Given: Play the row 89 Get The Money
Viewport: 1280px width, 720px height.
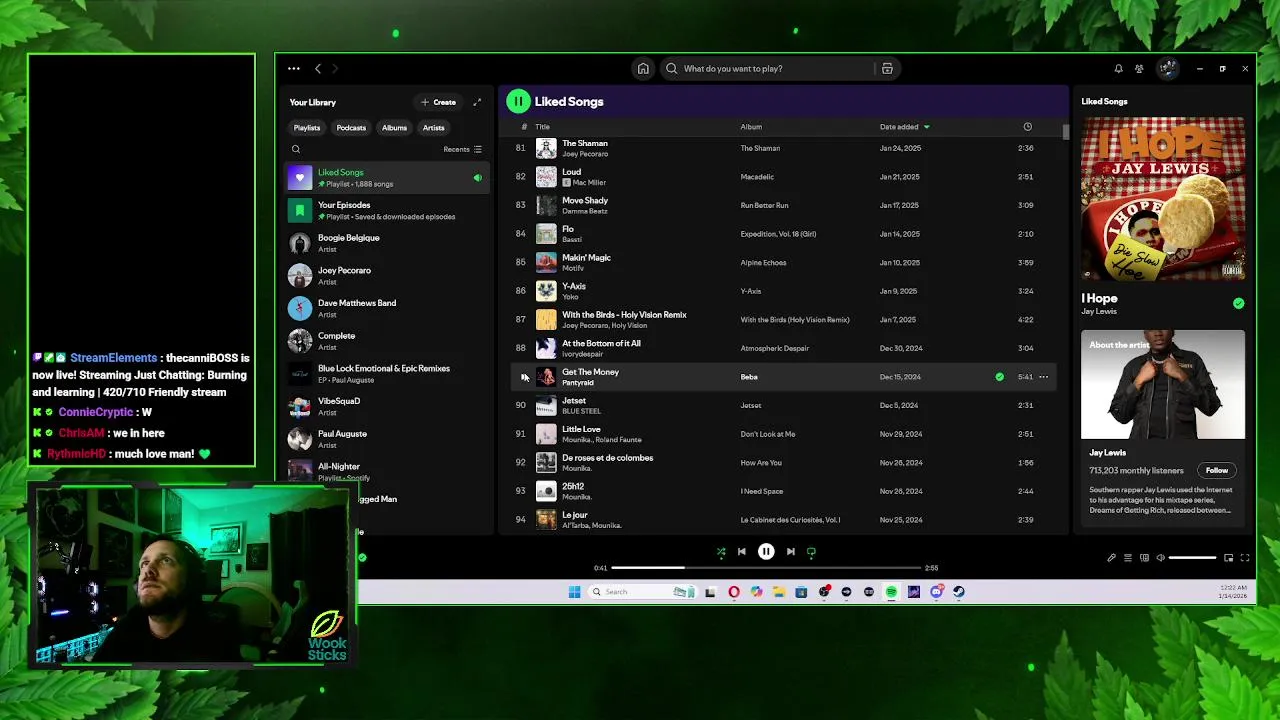Looking at the screenshot, I should coord(524,377).
